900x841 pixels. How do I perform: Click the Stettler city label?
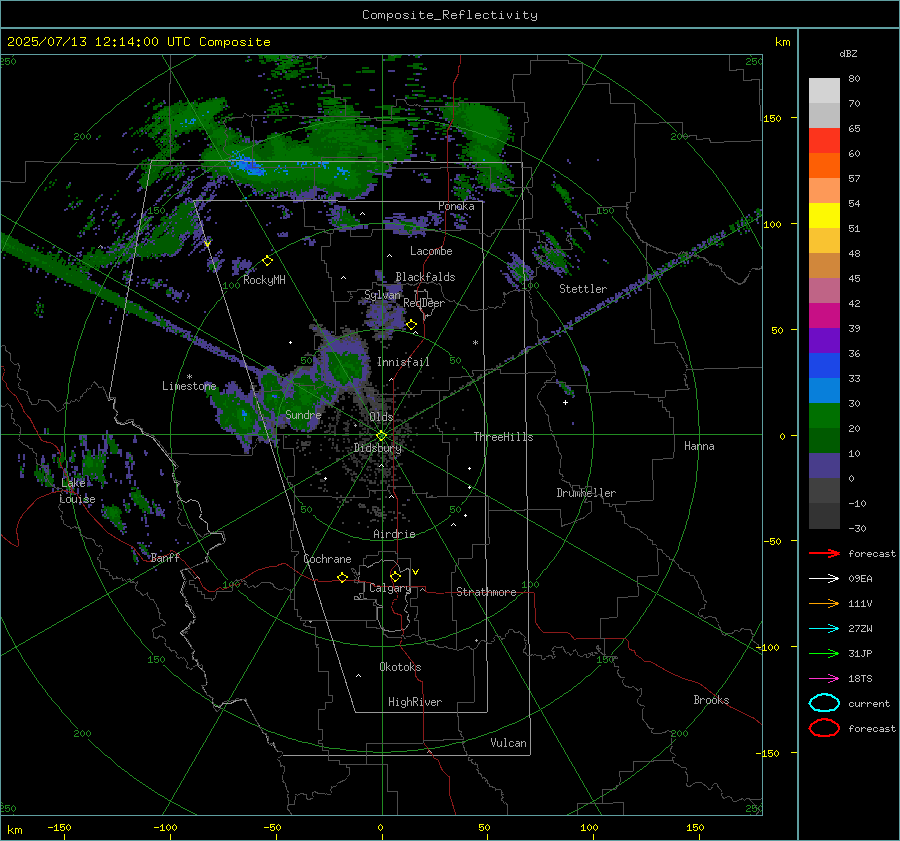coord(583,289)
